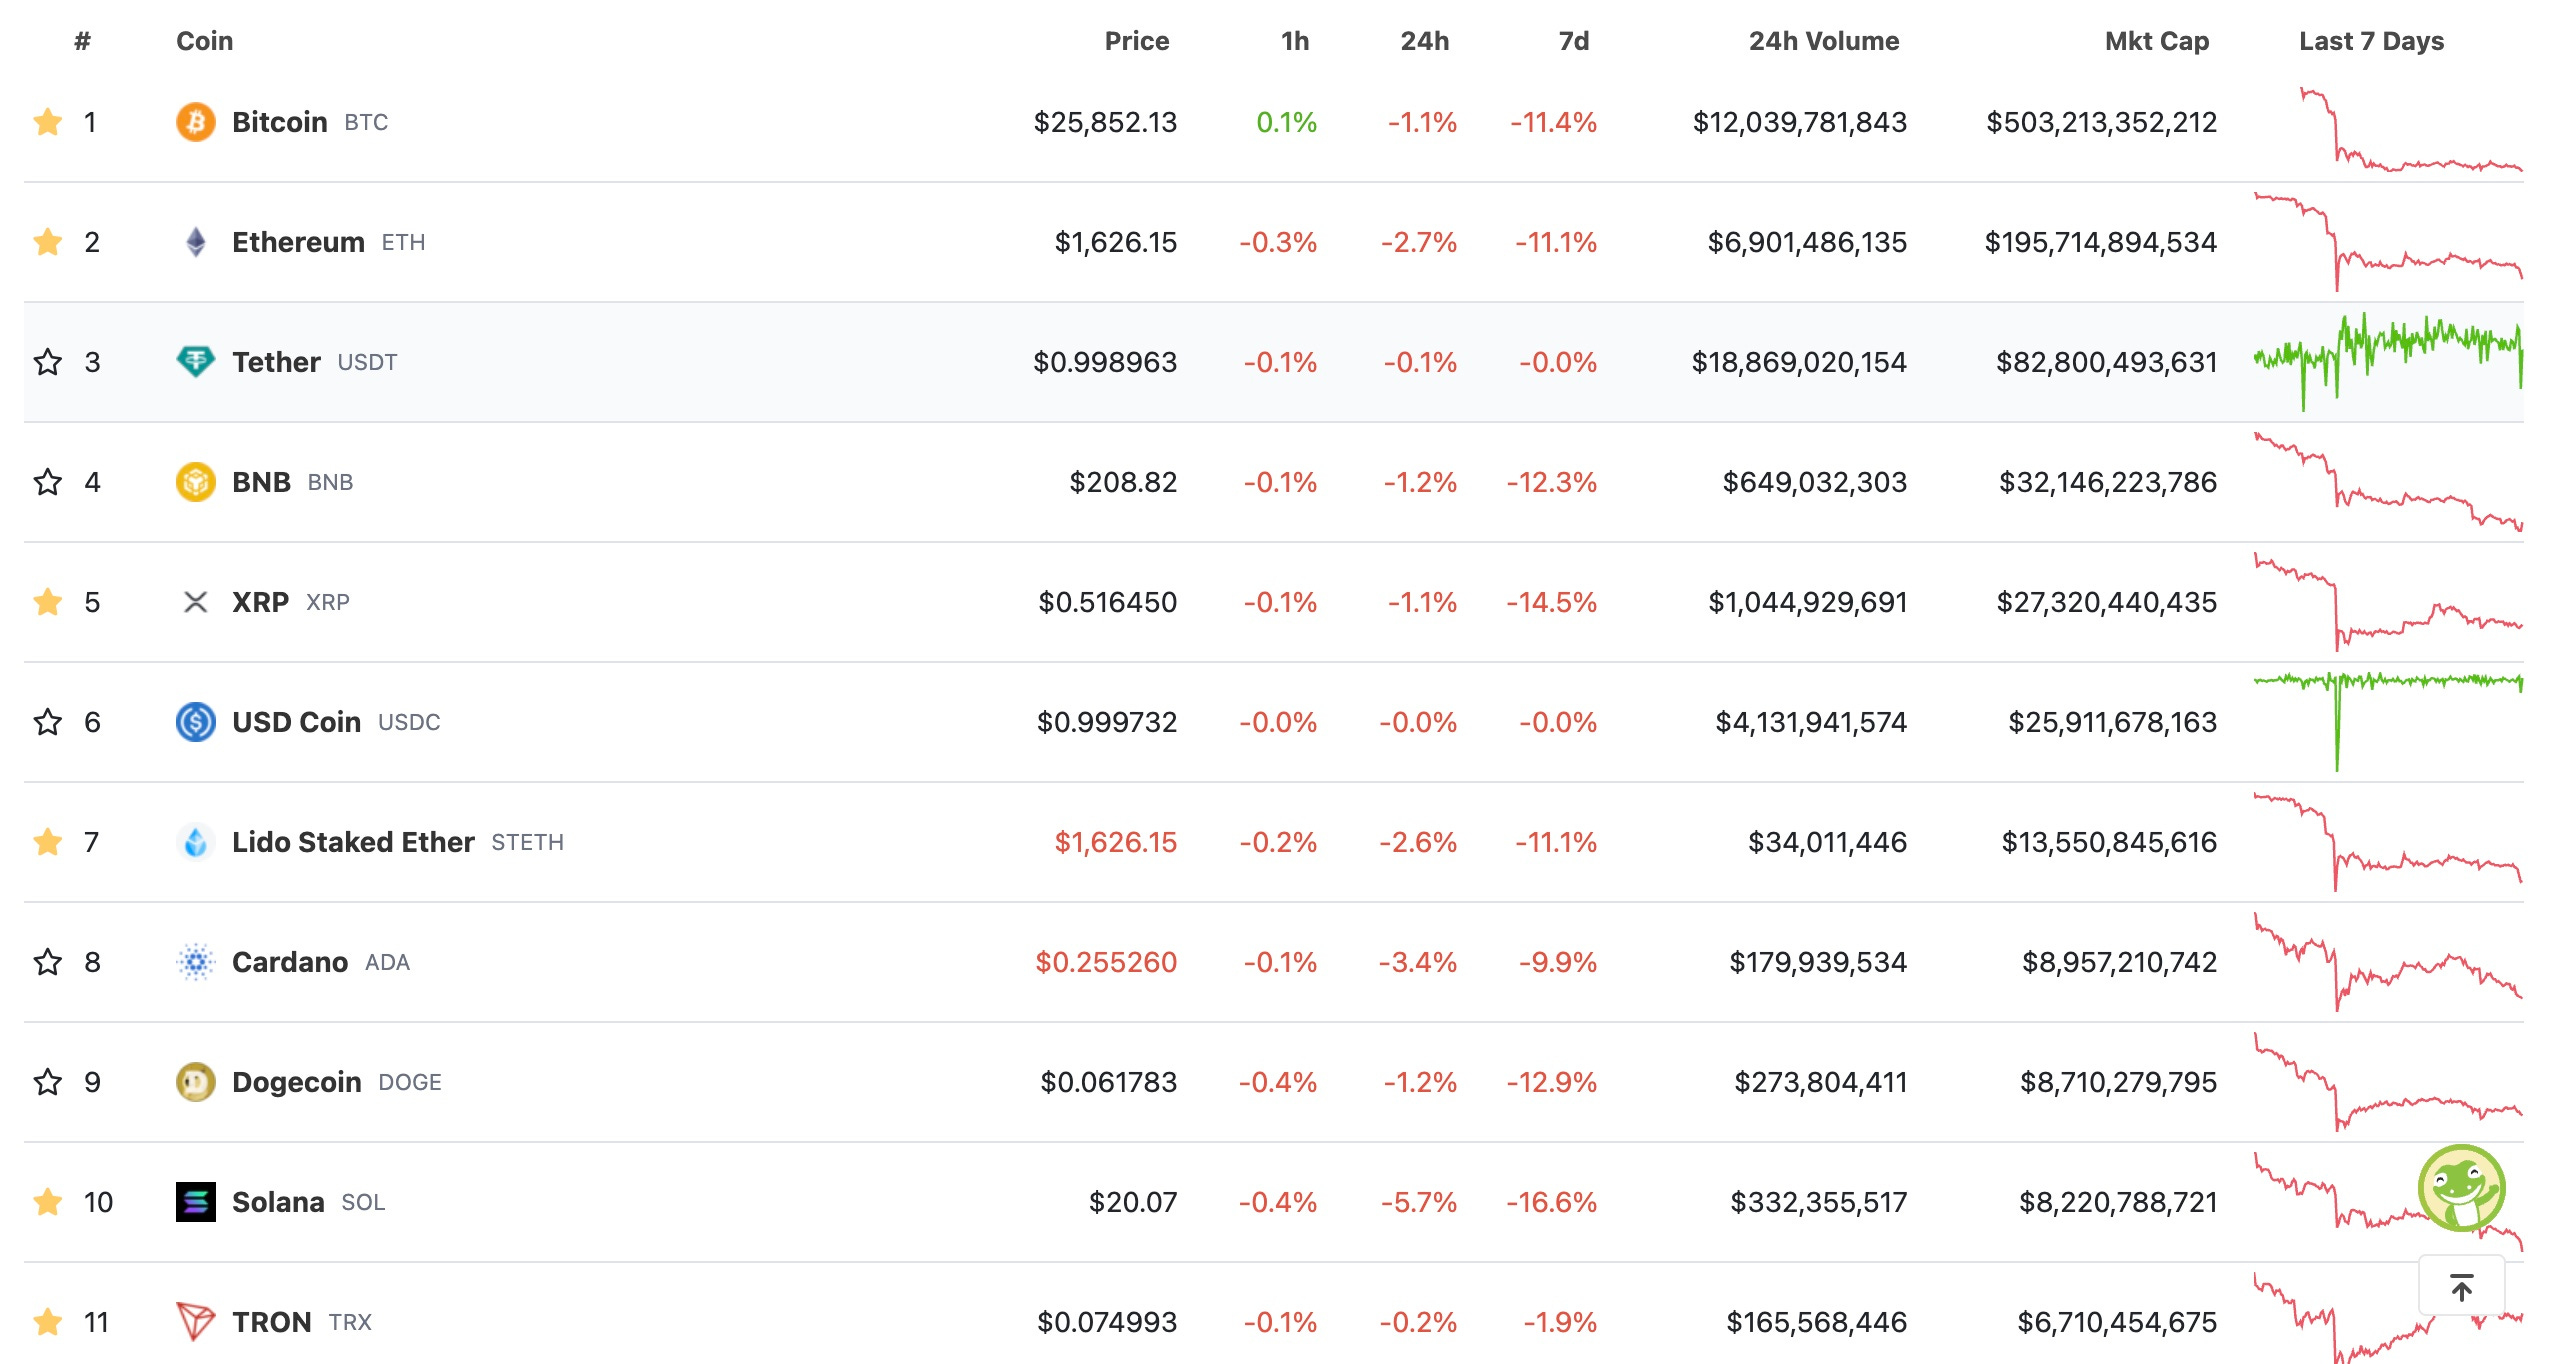Open the Tether coin page link

pyautogui.click(x=276, y=362)
